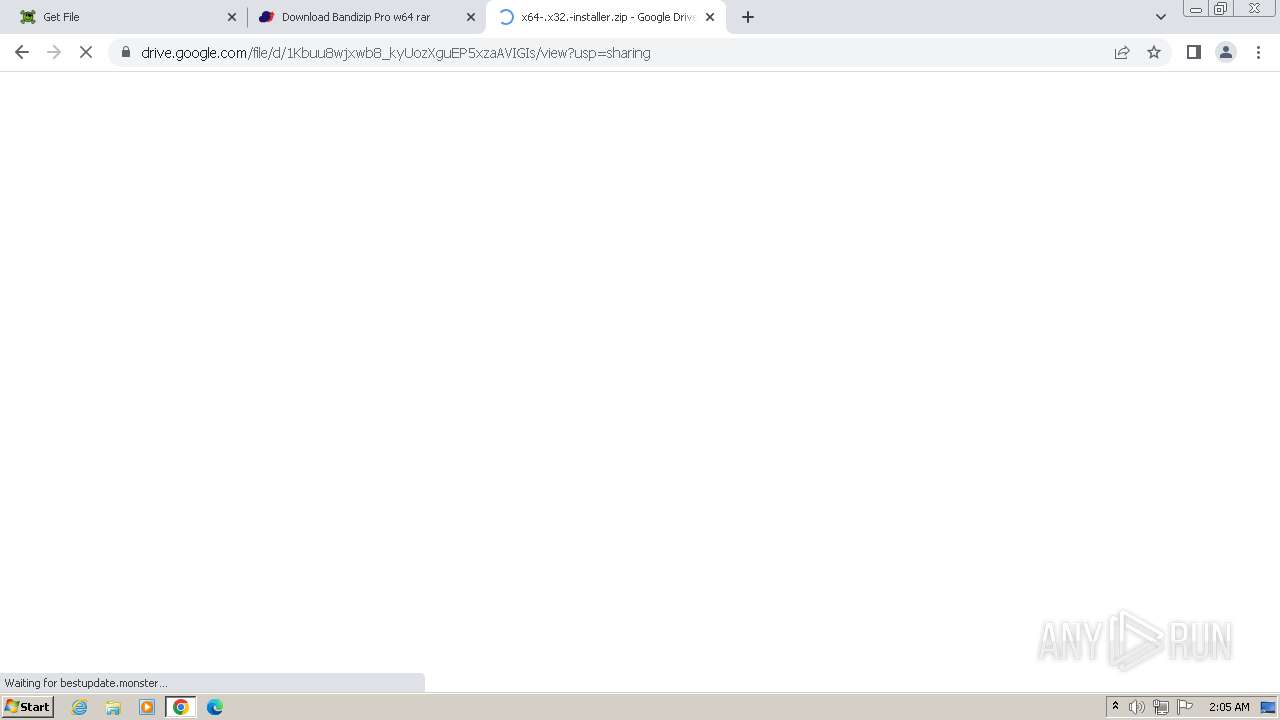Share this page icon
Image resolution: width=1280 pixels, height=720 pixels.
pyautogui.click(x=1122, y=52)
